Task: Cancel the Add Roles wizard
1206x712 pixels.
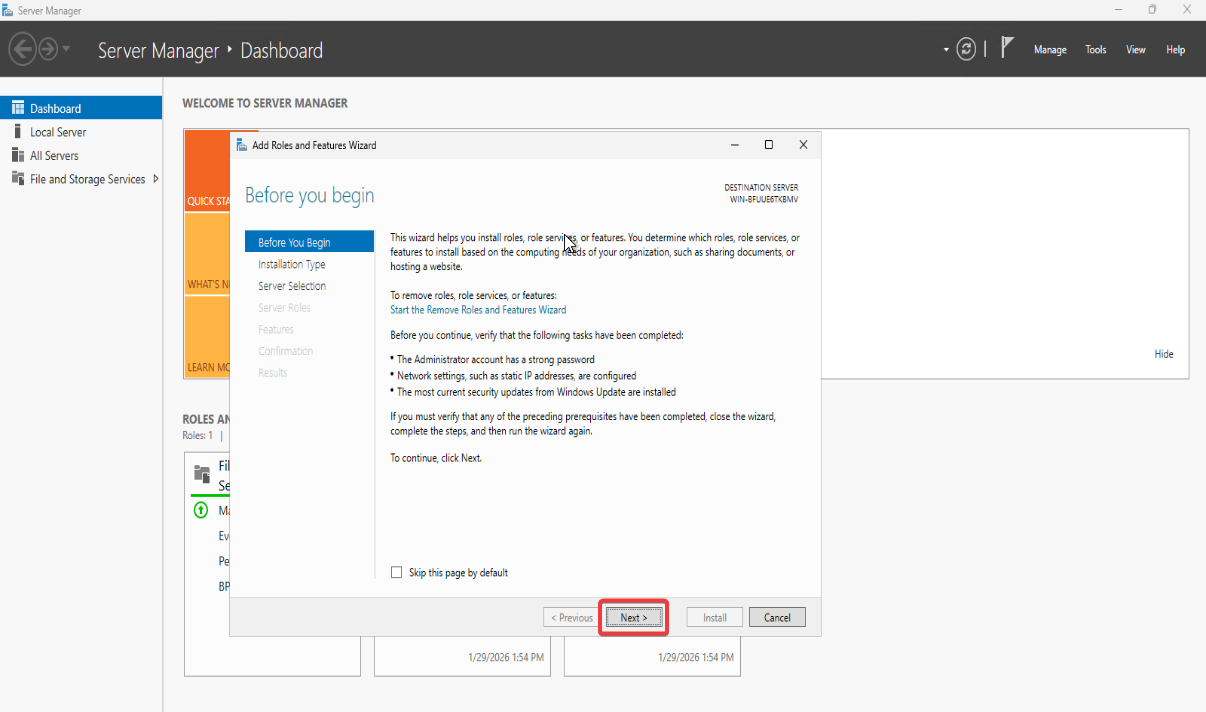Action: (x=777, y=618)
